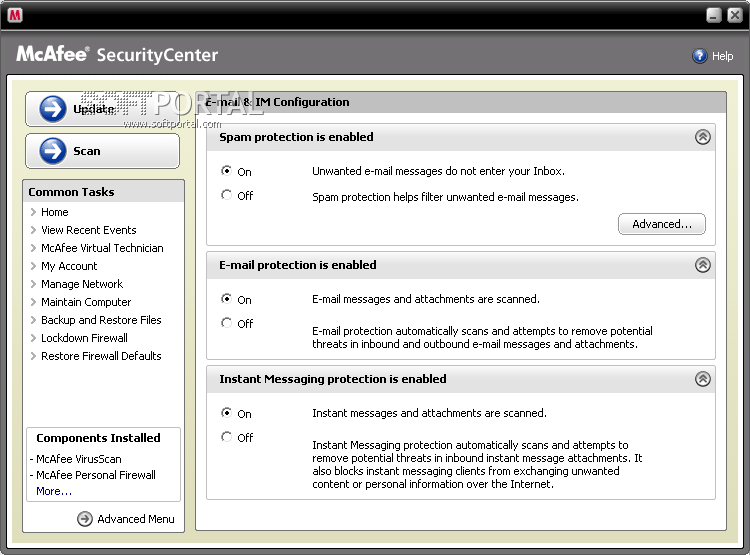Open Maintain Computer task
This screenshot has height=555, width=750.
coord(86,302)
